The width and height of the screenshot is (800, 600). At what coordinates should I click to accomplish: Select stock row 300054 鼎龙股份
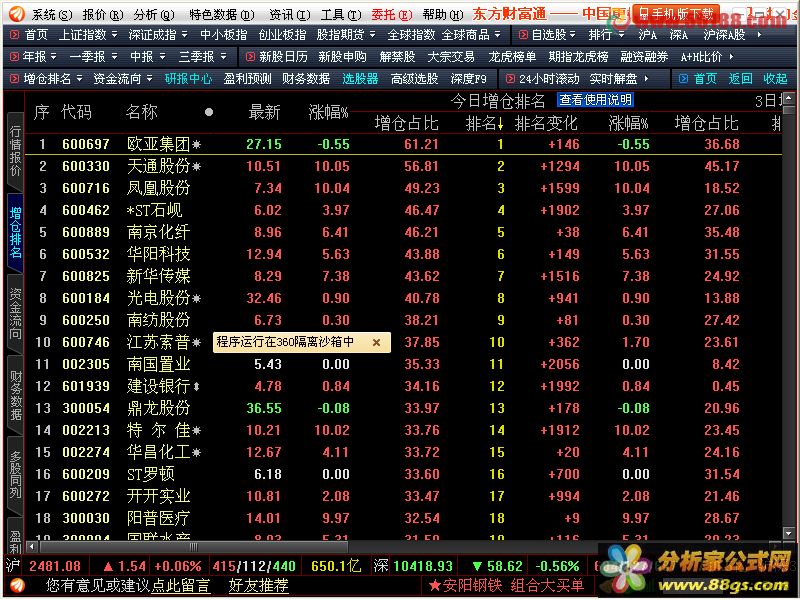tap(403, 408)
